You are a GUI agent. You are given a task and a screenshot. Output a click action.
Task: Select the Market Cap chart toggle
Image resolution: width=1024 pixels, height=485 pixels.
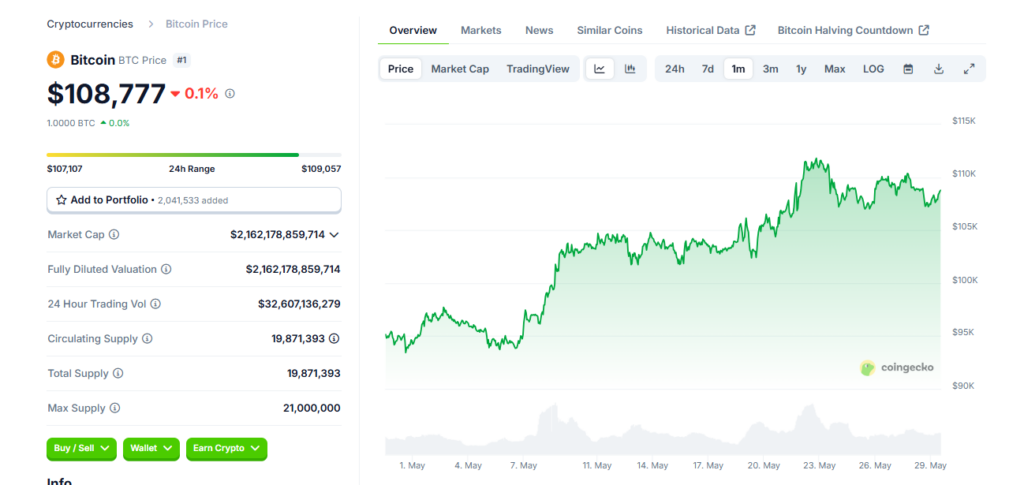point(460,69)
